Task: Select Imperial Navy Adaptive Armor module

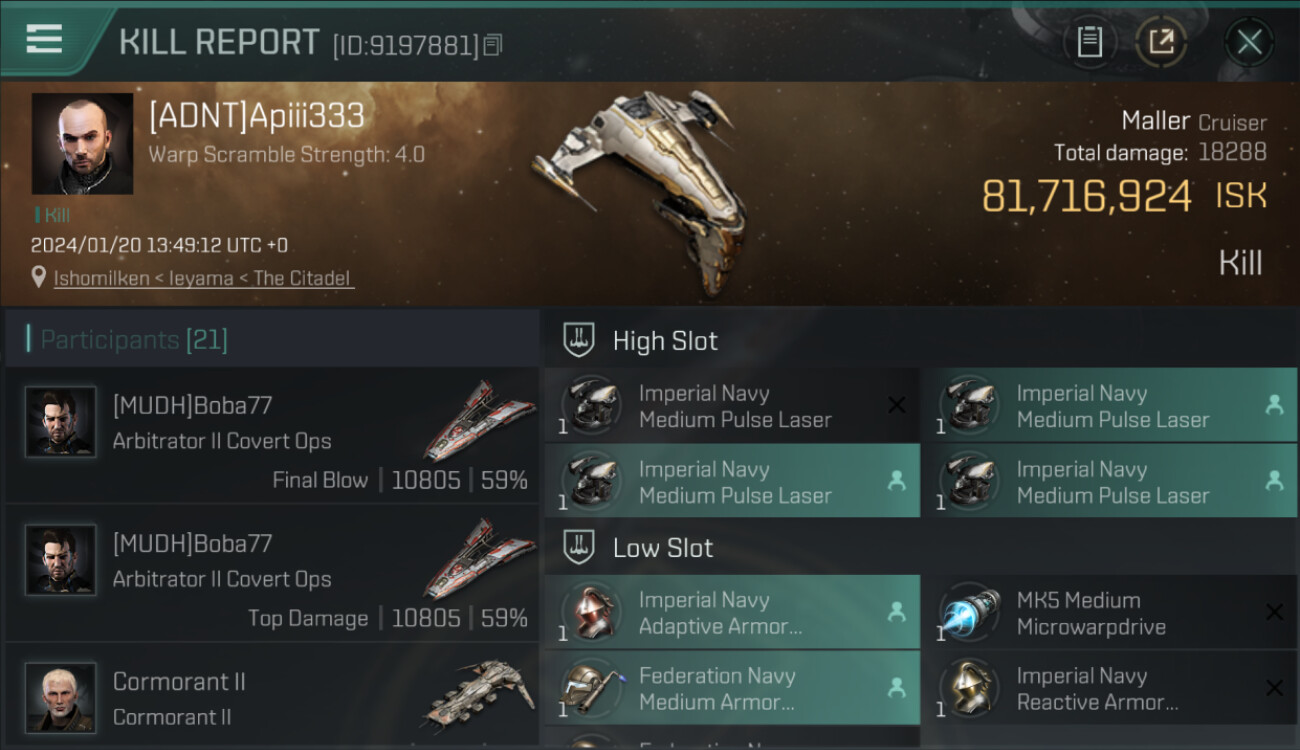Action: [x=732, y=613]
